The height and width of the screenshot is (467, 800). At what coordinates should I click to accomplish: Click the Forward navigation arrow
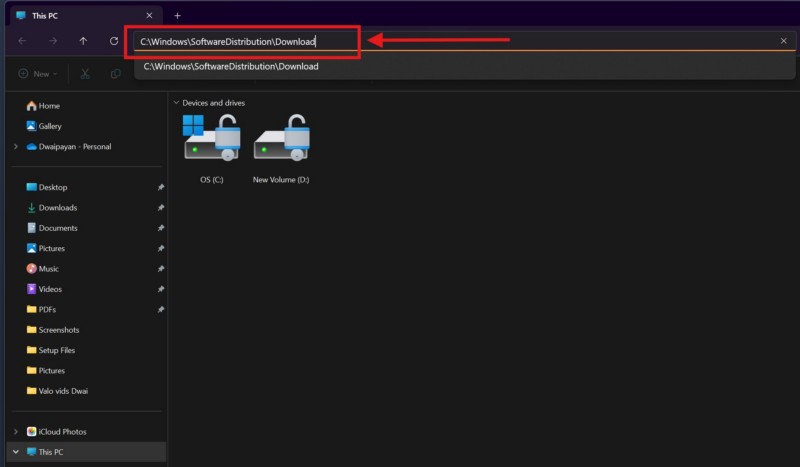tap(52, 41)
